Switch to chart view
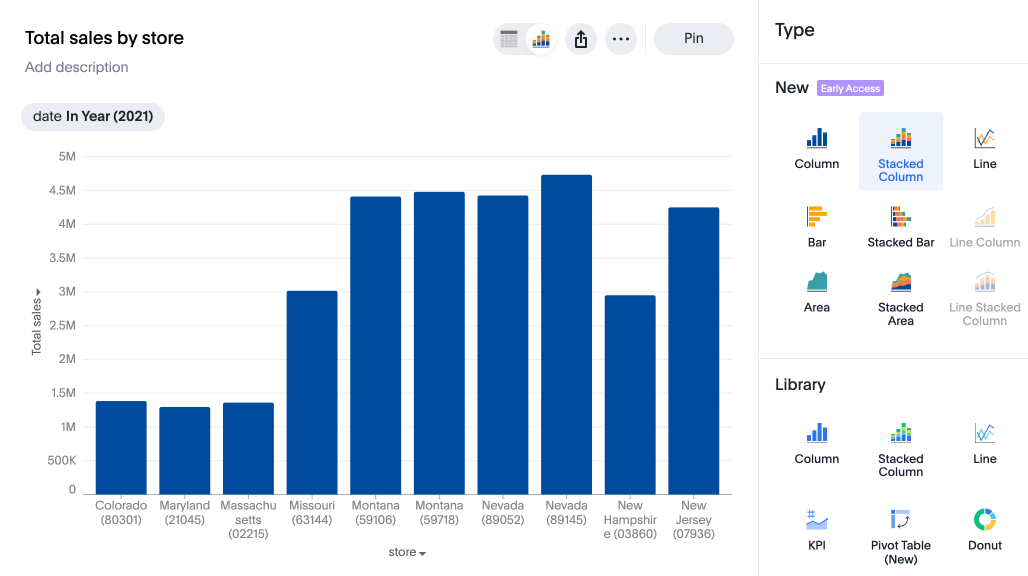This screenshot has height=576, width=1028. (540, 39)
